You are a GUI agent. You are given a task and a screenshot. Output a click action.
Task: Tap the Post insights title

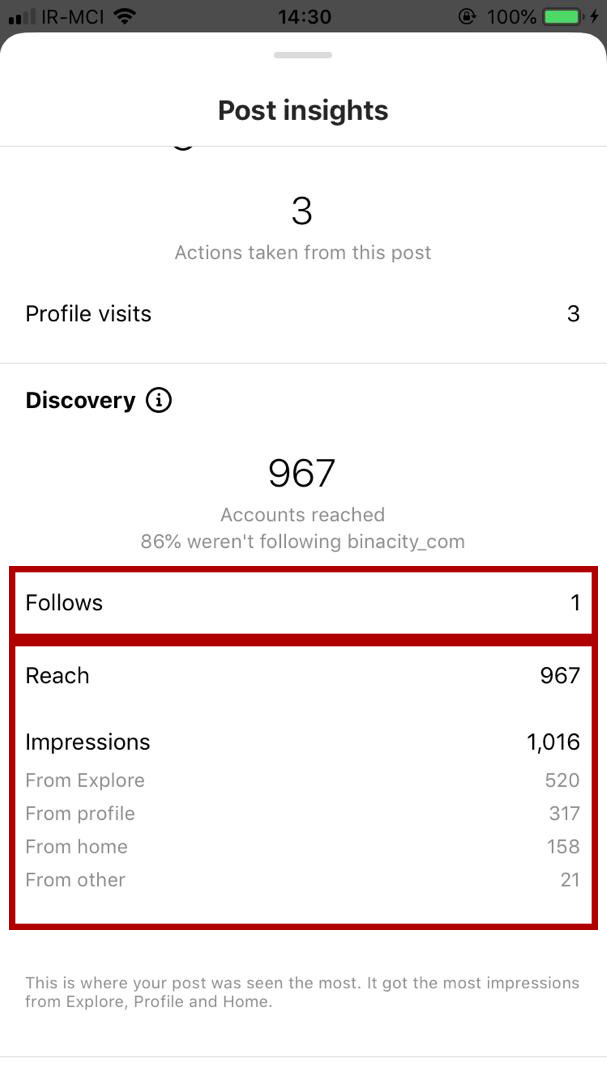tap(303, 110)
